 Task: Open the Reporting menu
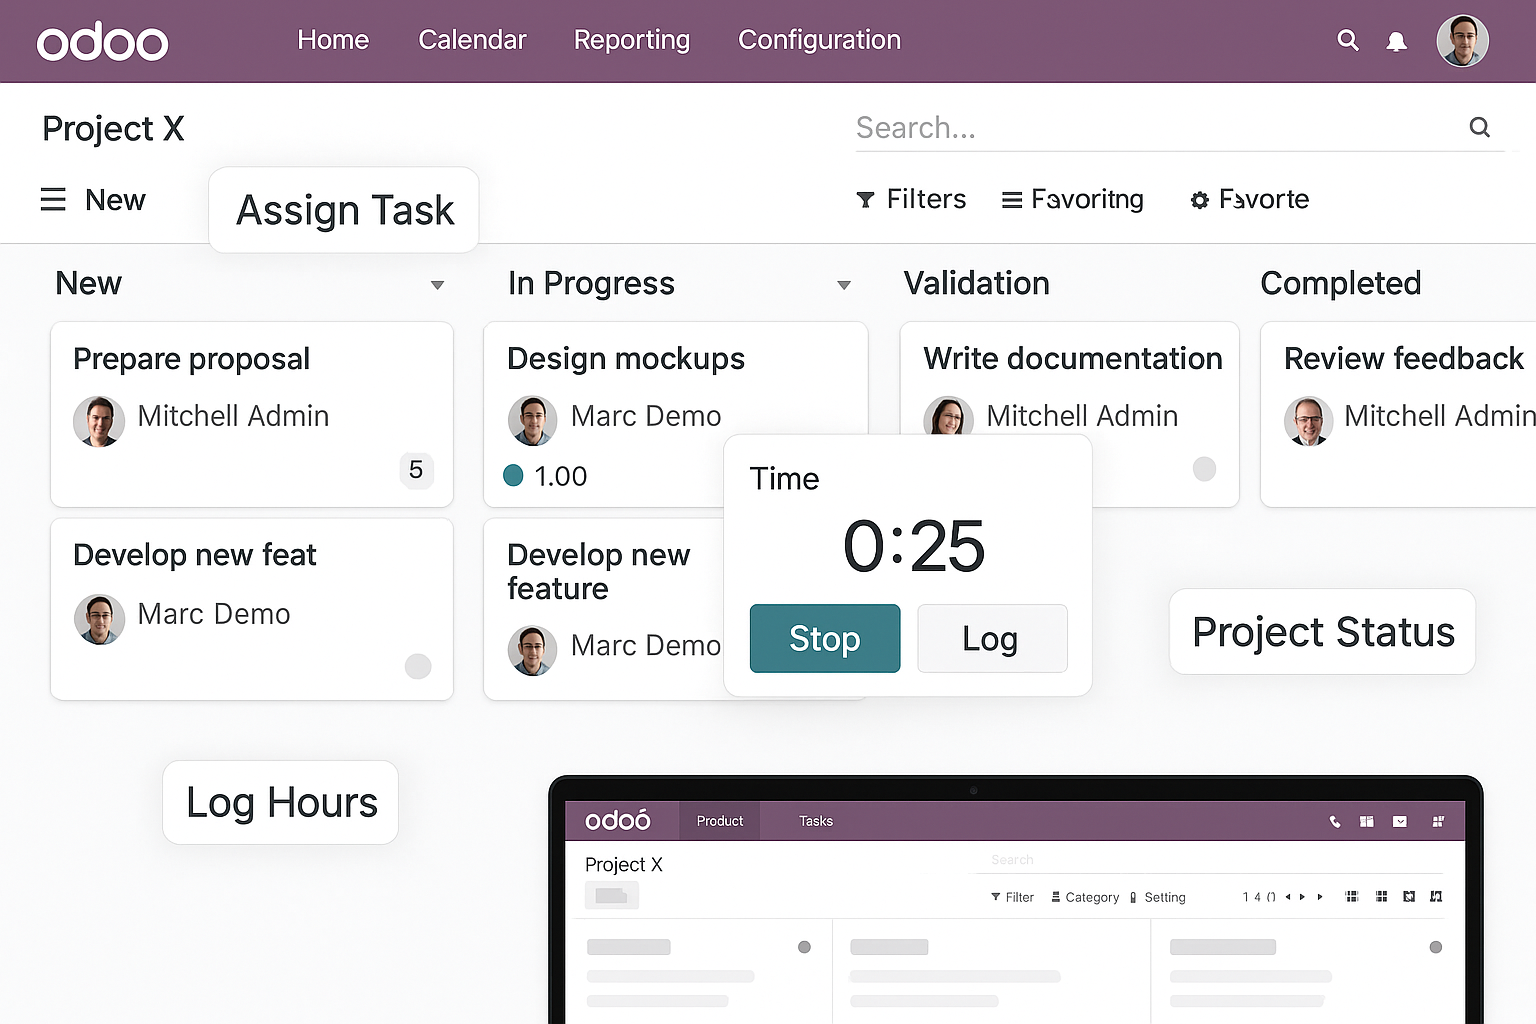631,40
